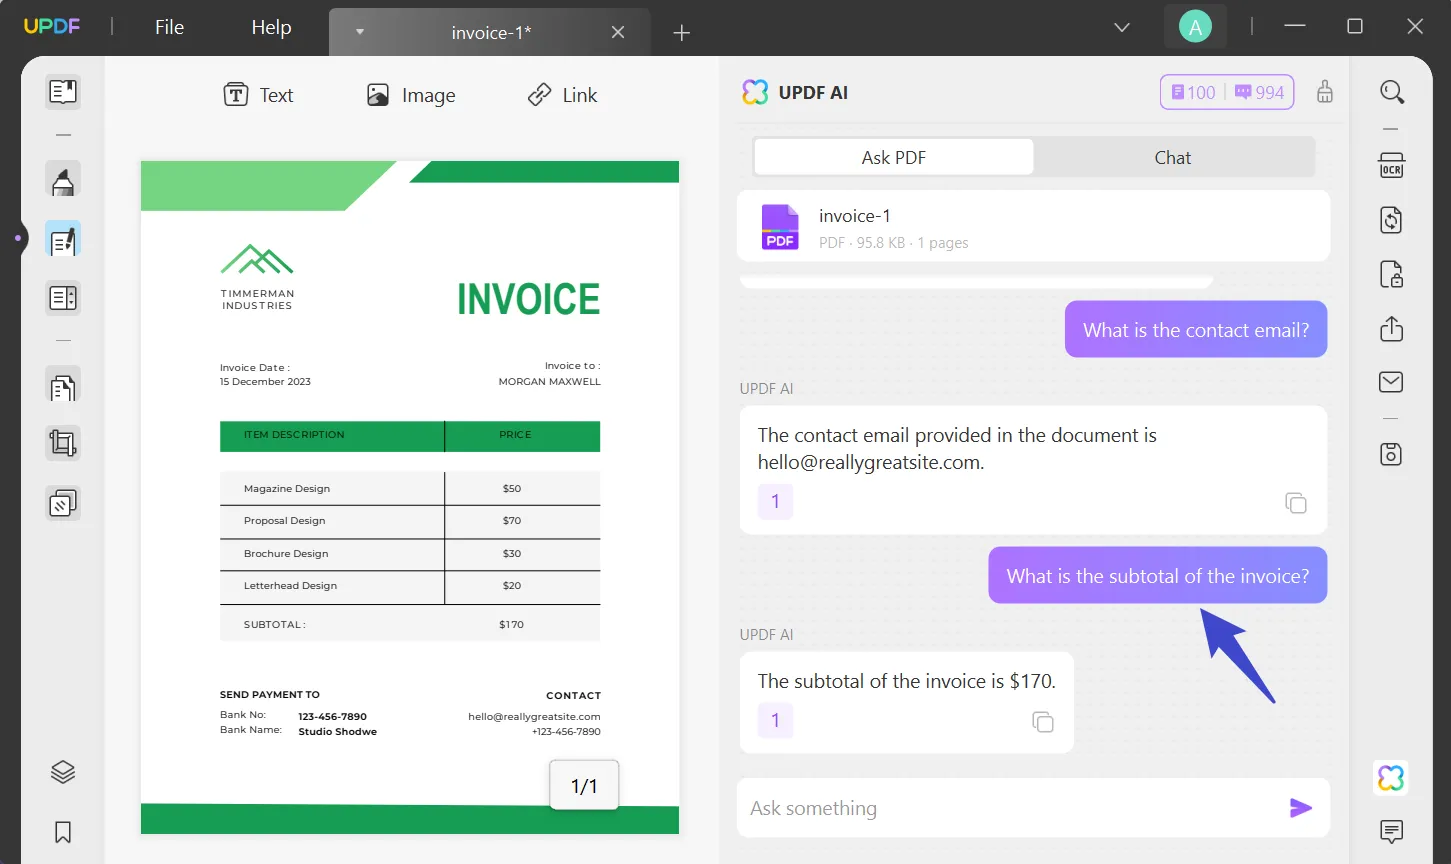1451x864 pixels.
Task: Click the "What is the subtotal of the invoice?" message
Action: pos(1158,576)
